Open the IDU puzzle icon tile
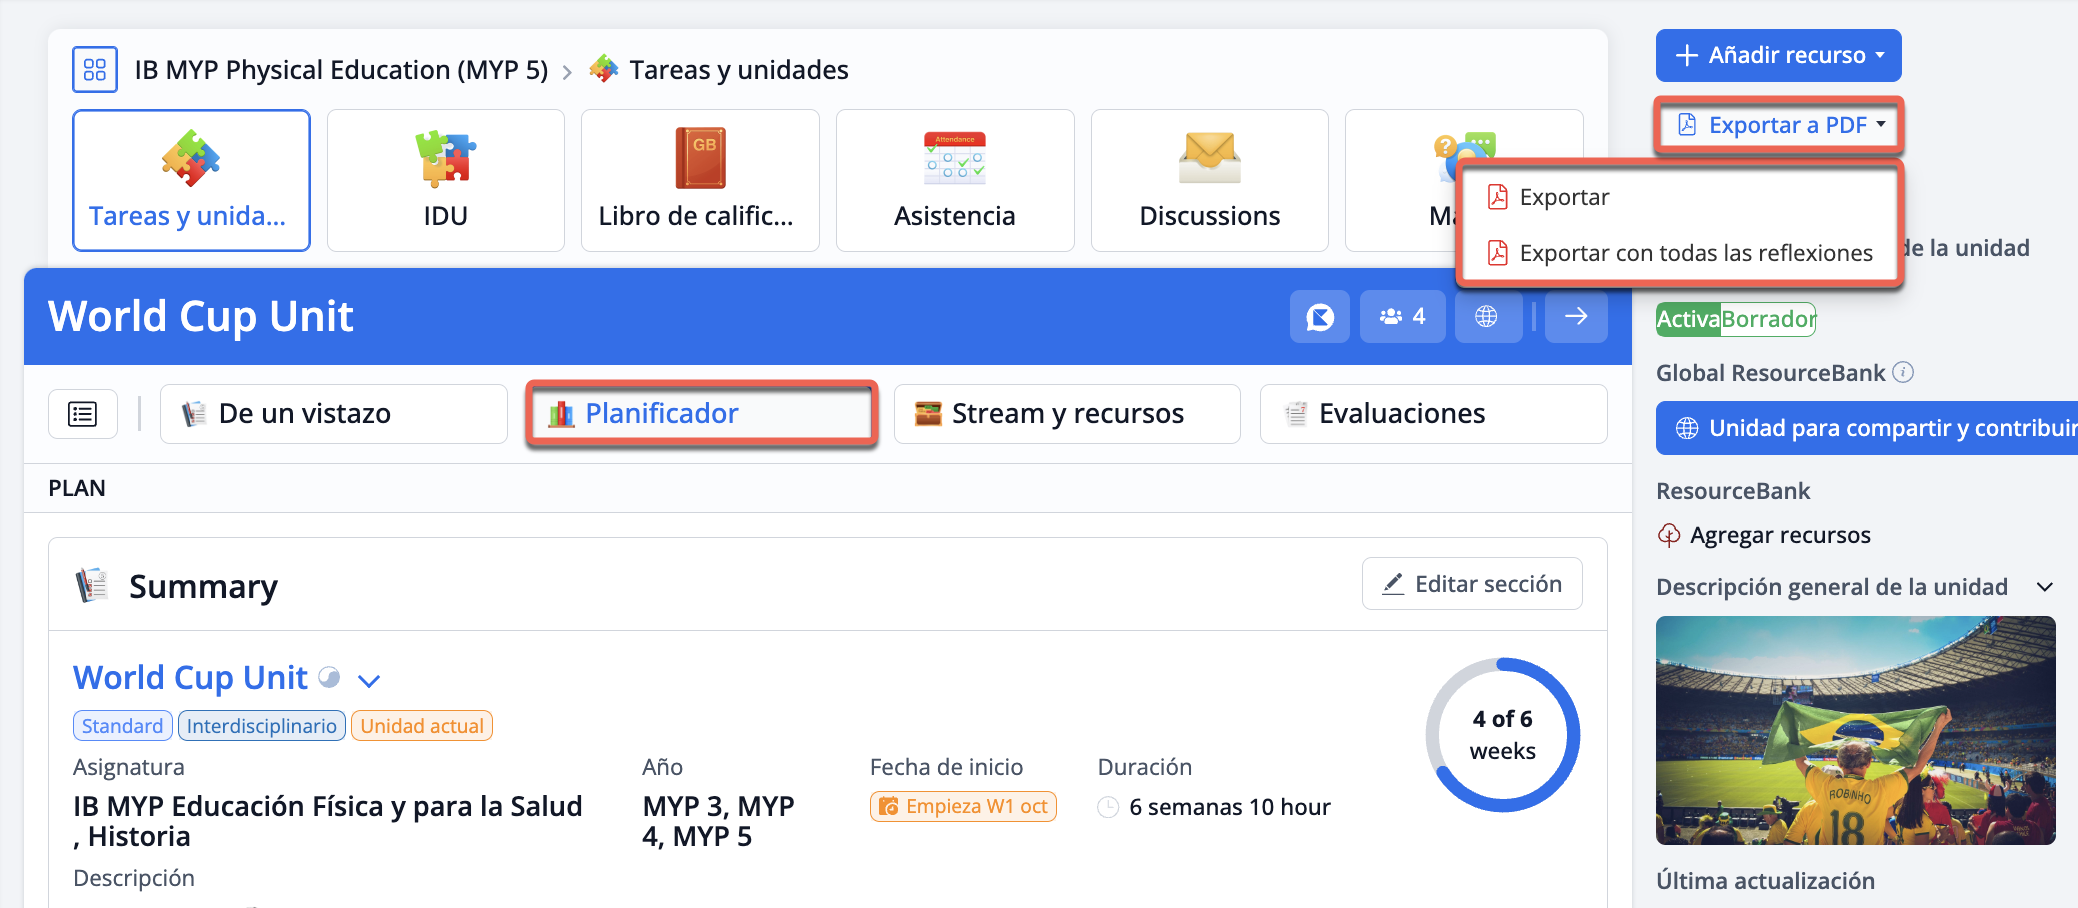Screen dimensions: 2078x908 coord(445,160)
